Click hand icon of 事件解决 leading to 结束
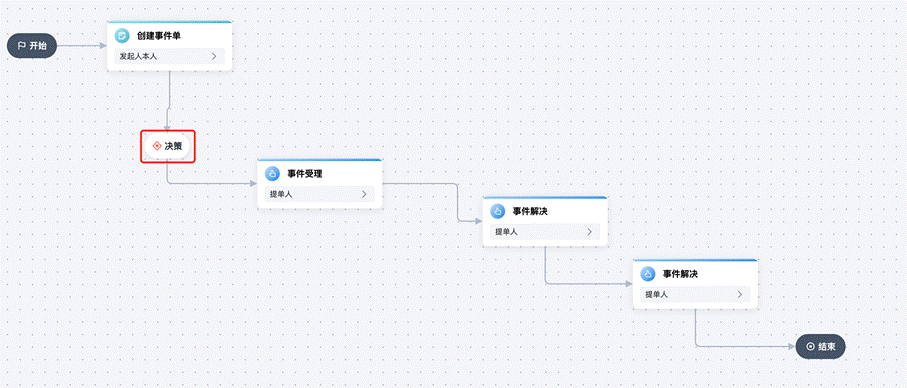Viewport: 907px width, 388px height. 647,274
